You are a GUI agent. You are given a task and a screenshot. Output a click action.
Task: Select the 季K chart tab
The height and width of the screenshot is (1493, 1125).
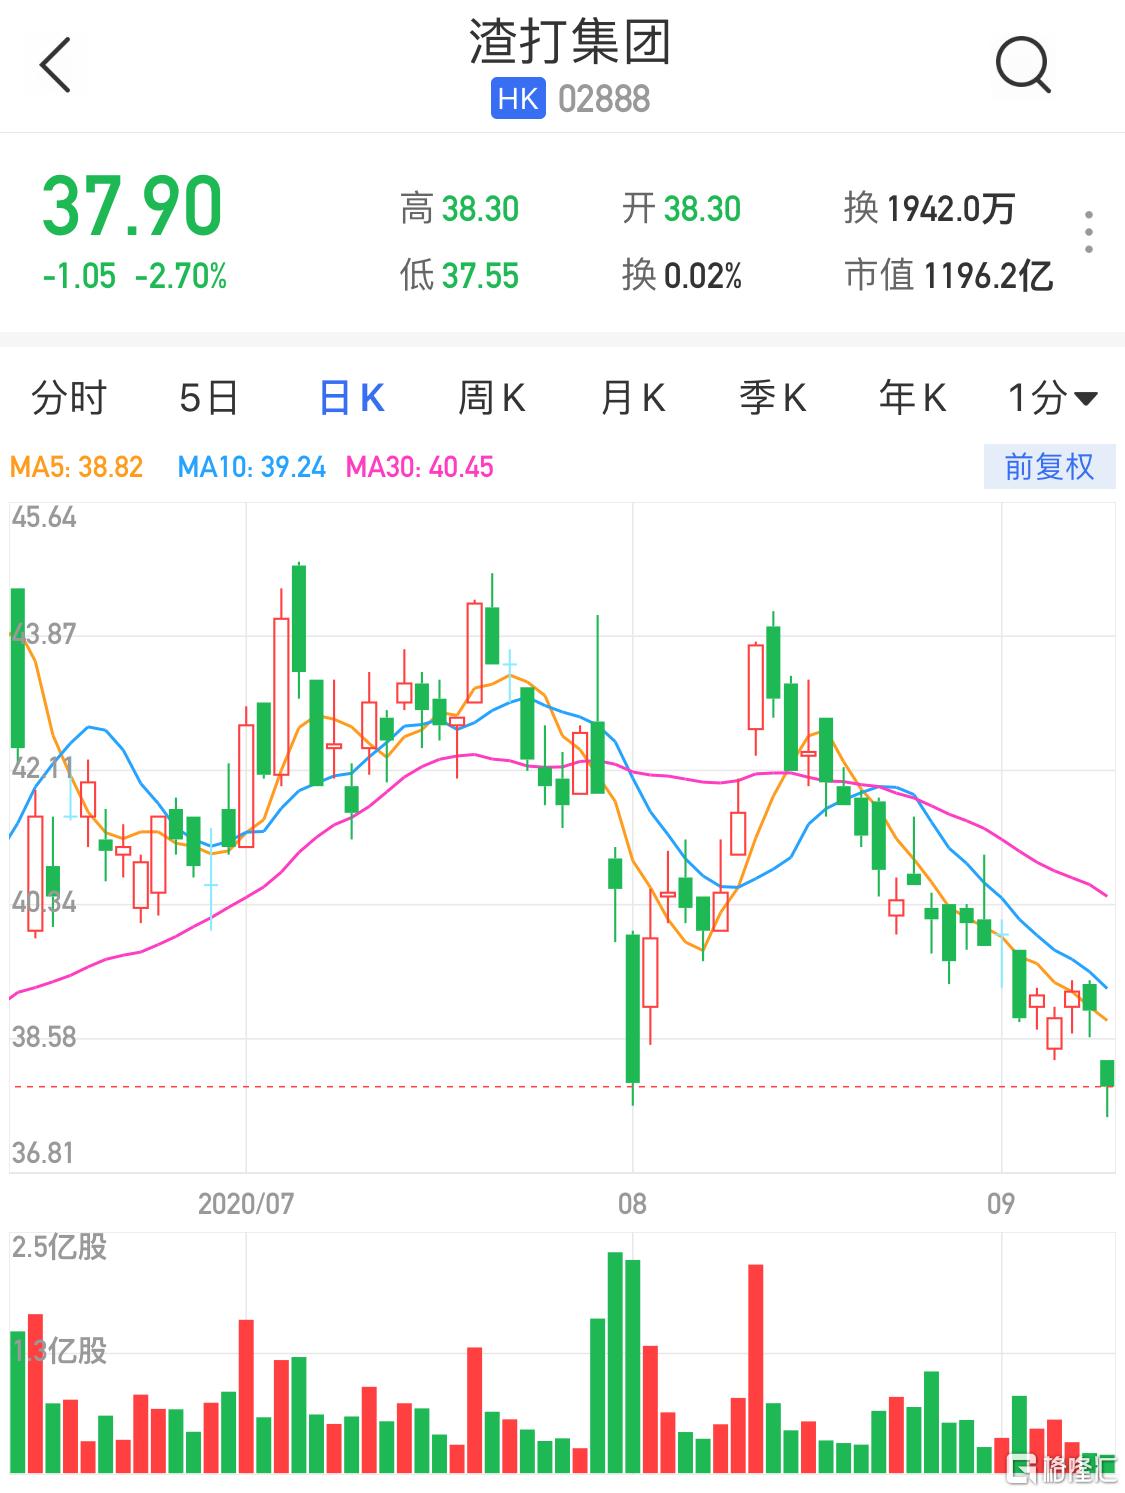(x=772, y=398)
